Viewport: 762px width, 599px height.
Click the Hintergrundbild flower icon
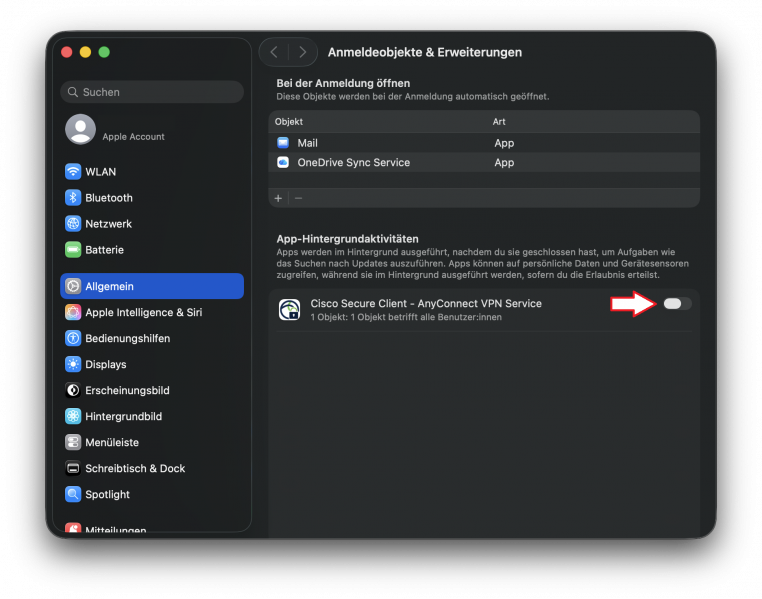(73, 416)
